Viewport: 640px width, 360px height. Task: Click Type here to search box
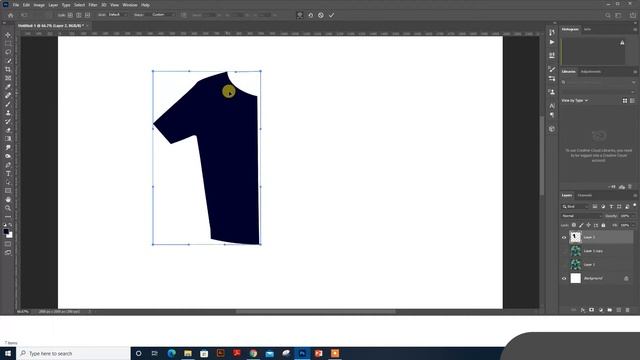pyautogui.click(x=73, y=353)
